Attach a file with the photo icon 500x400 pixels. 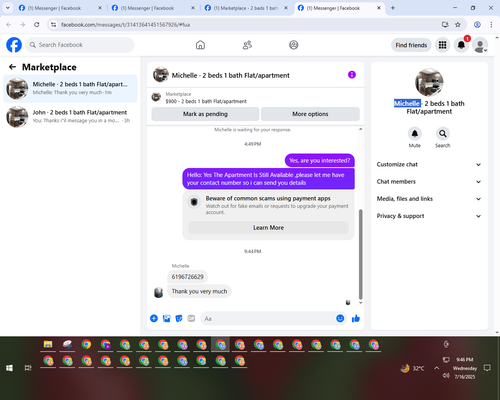(x=166, y=318)
